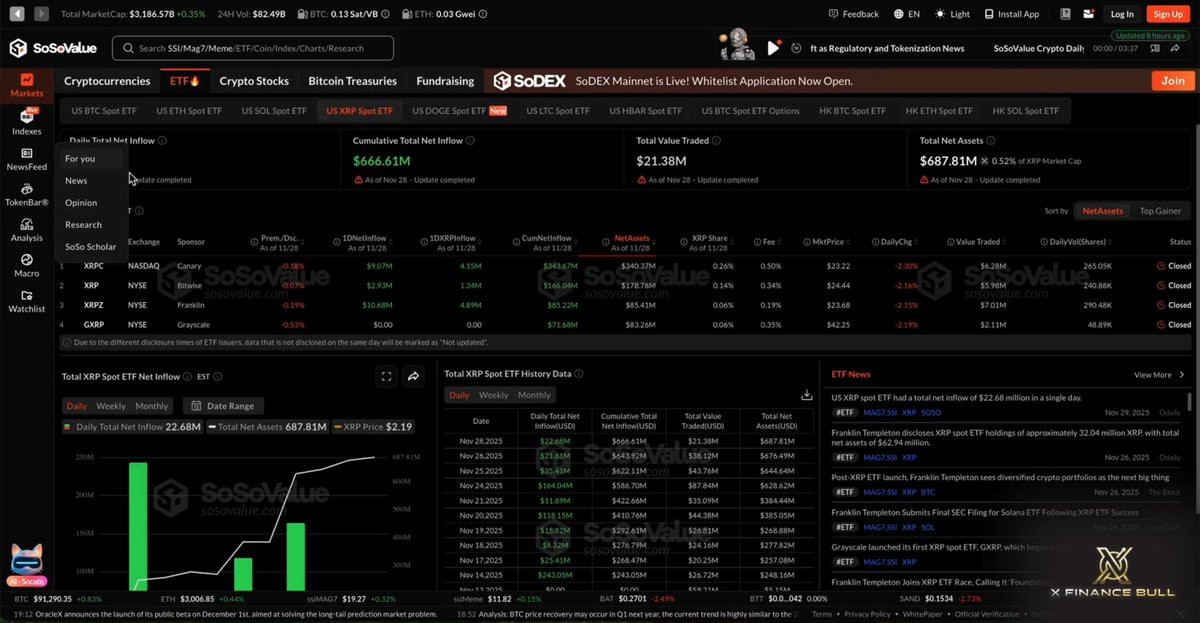The width and height of the screenshot is (1200, 623).
Task: Open the Indexes sidebar section
Action: click(x=27, y=123)
